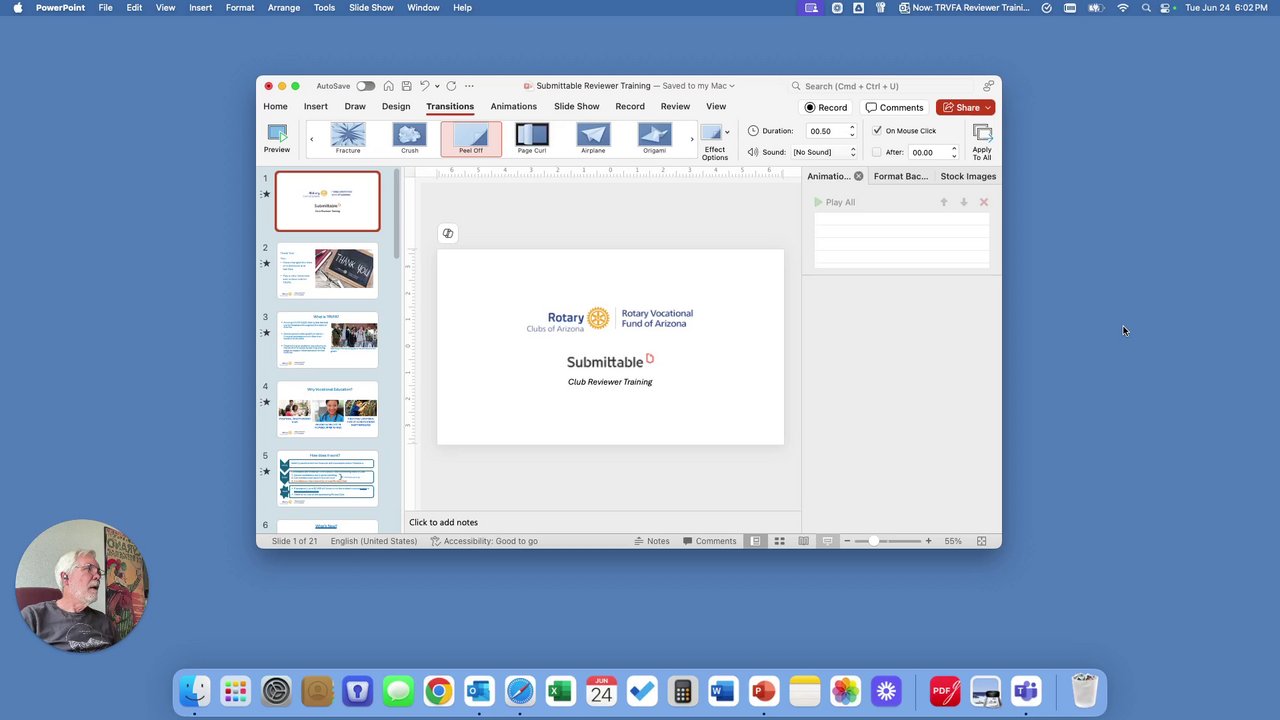Delete animation with X in pane
The height and width of the screenshot is (720, 1280).
pyautogui.click(x=983, y=202)
